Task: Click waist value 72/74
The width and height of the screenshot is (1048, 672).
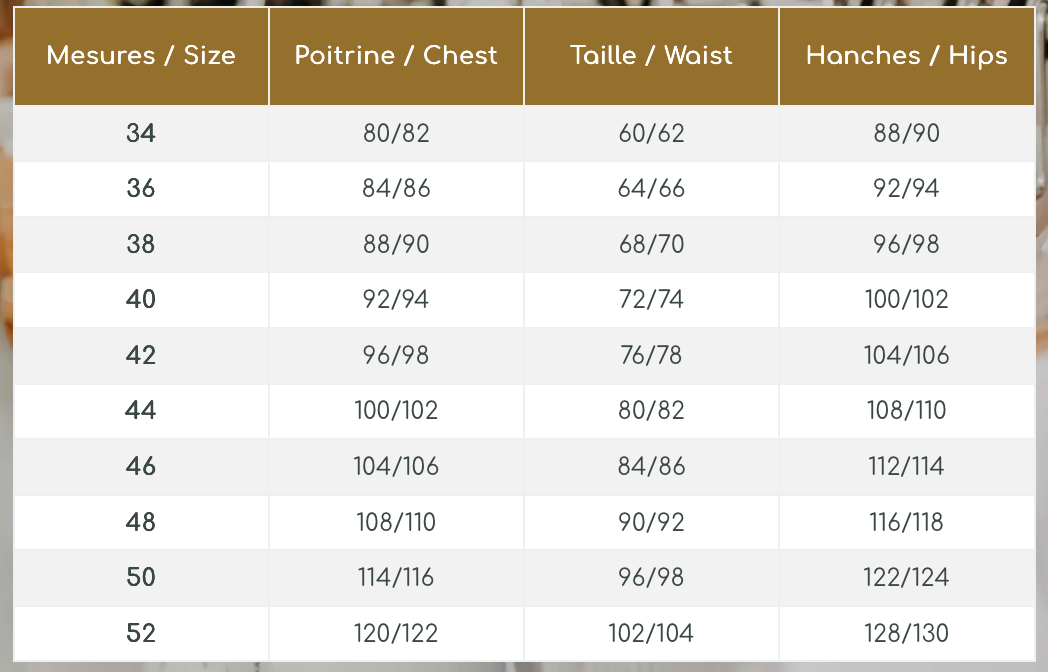Action: coord(651,299)
